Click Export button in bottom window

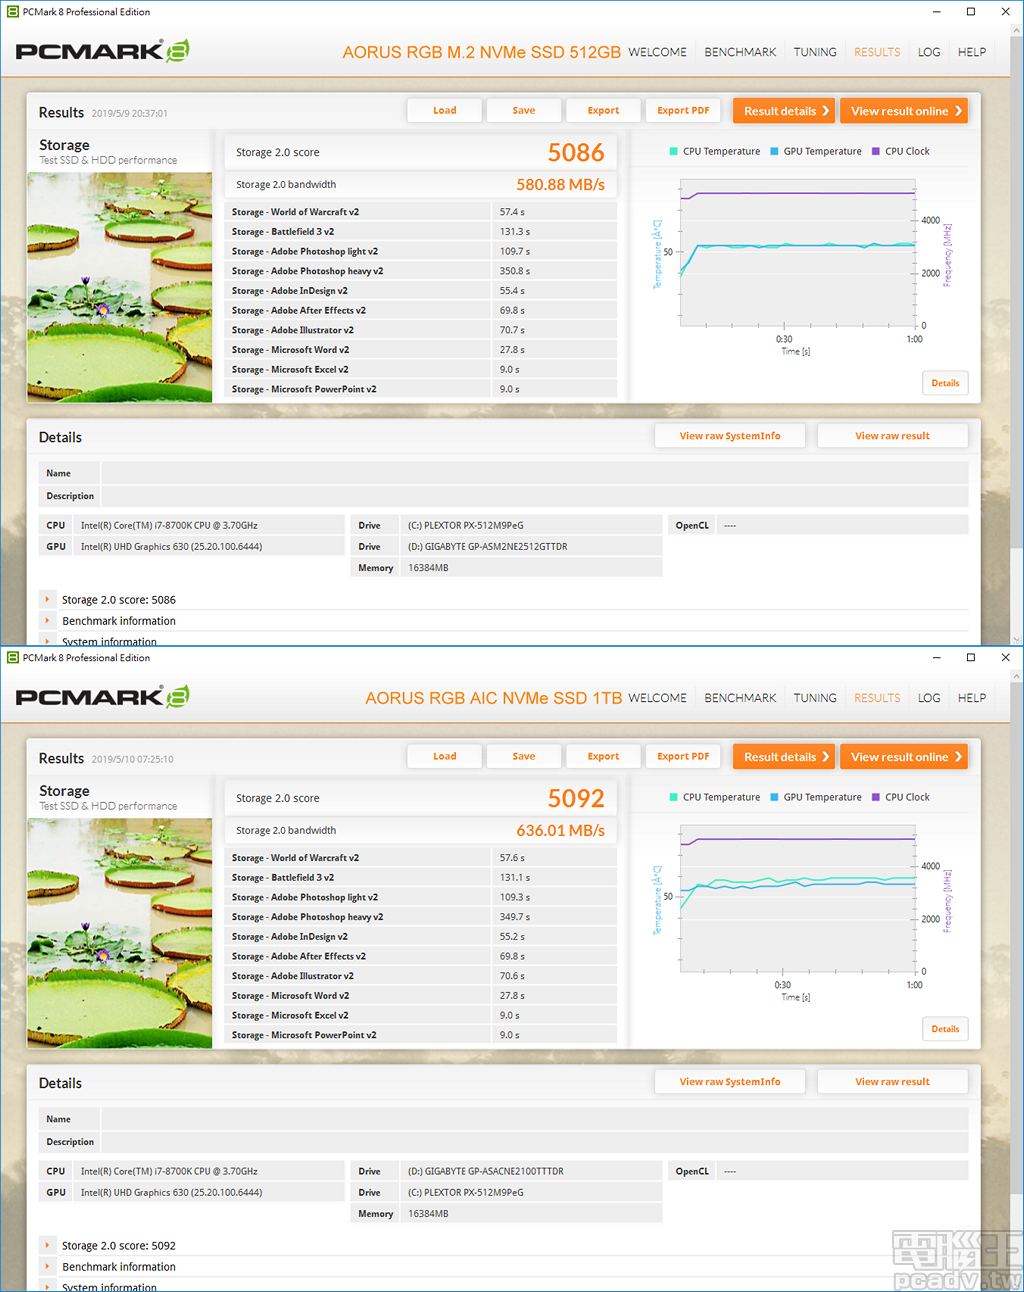pos(603,757)
